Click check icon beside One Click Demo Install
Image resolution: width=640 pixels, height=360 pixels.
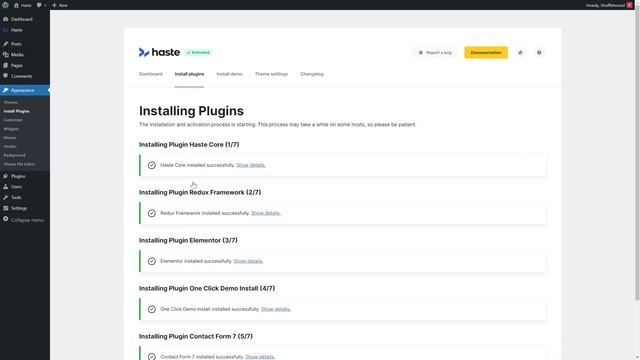pyautogui.click(x=152, y=309)
